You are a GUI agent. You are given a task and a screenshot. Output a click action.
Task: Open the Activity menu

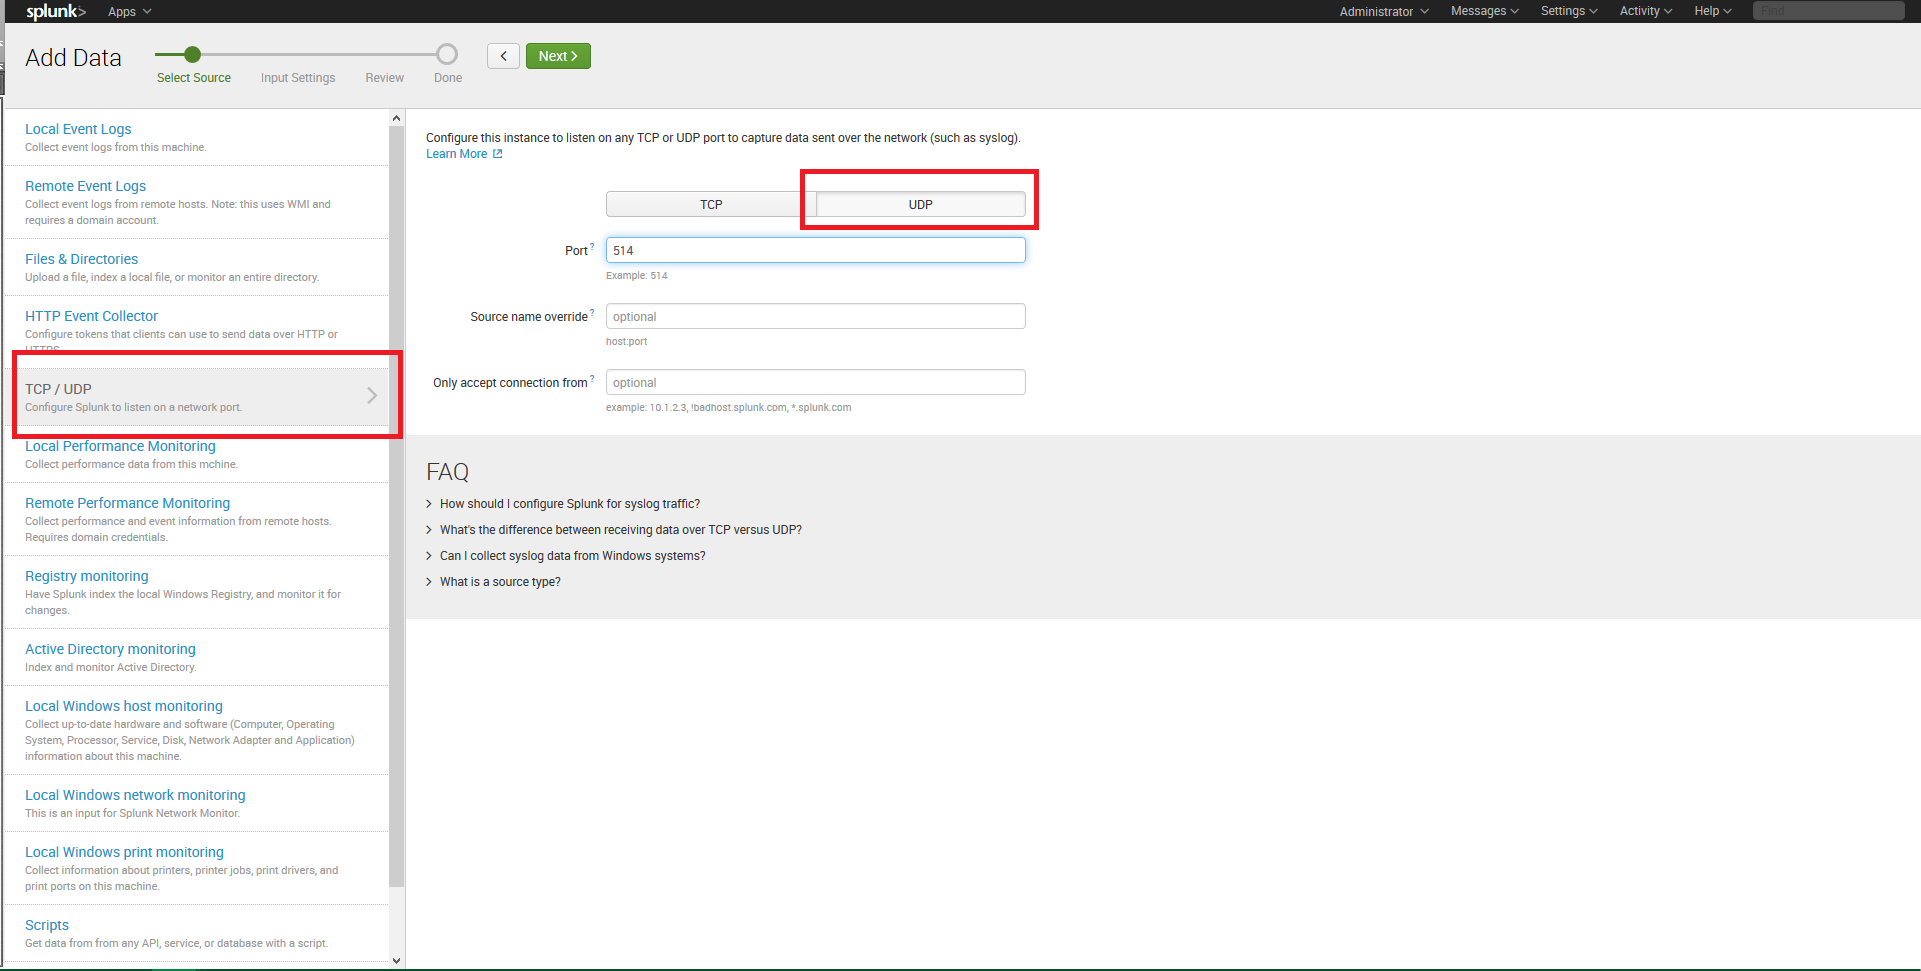coord(1645,11)
